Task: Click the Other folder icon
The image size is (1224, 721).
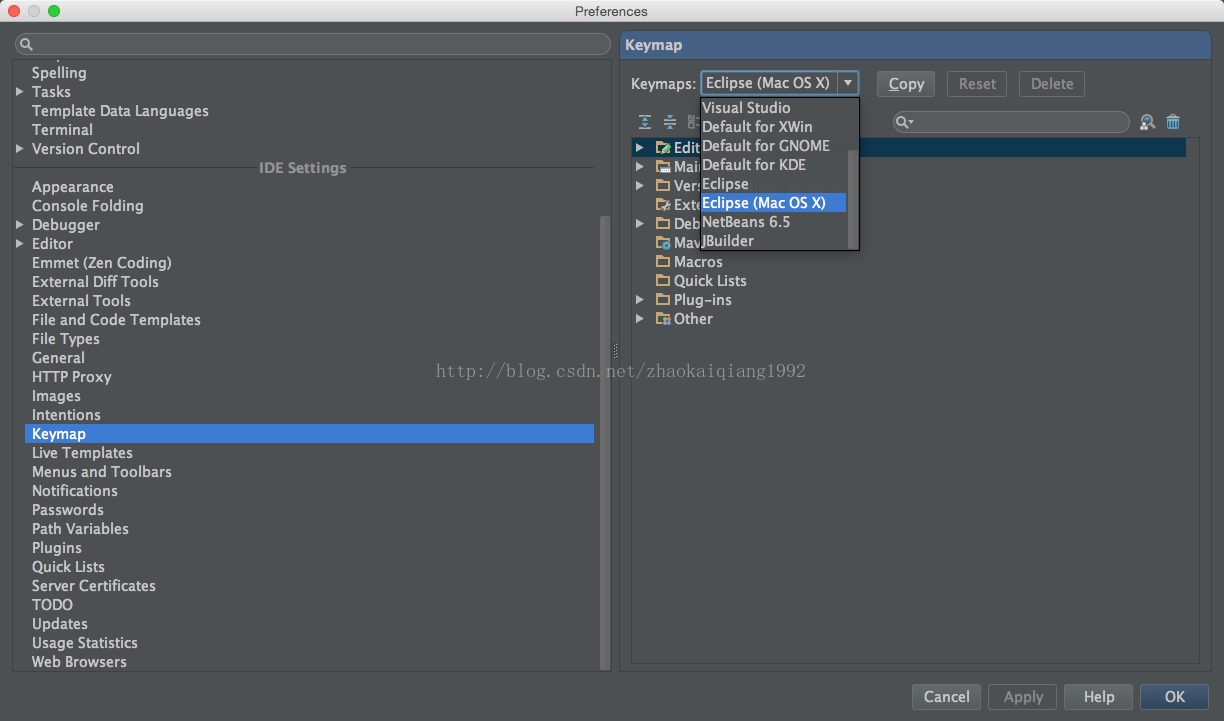Action: (663, 319)
